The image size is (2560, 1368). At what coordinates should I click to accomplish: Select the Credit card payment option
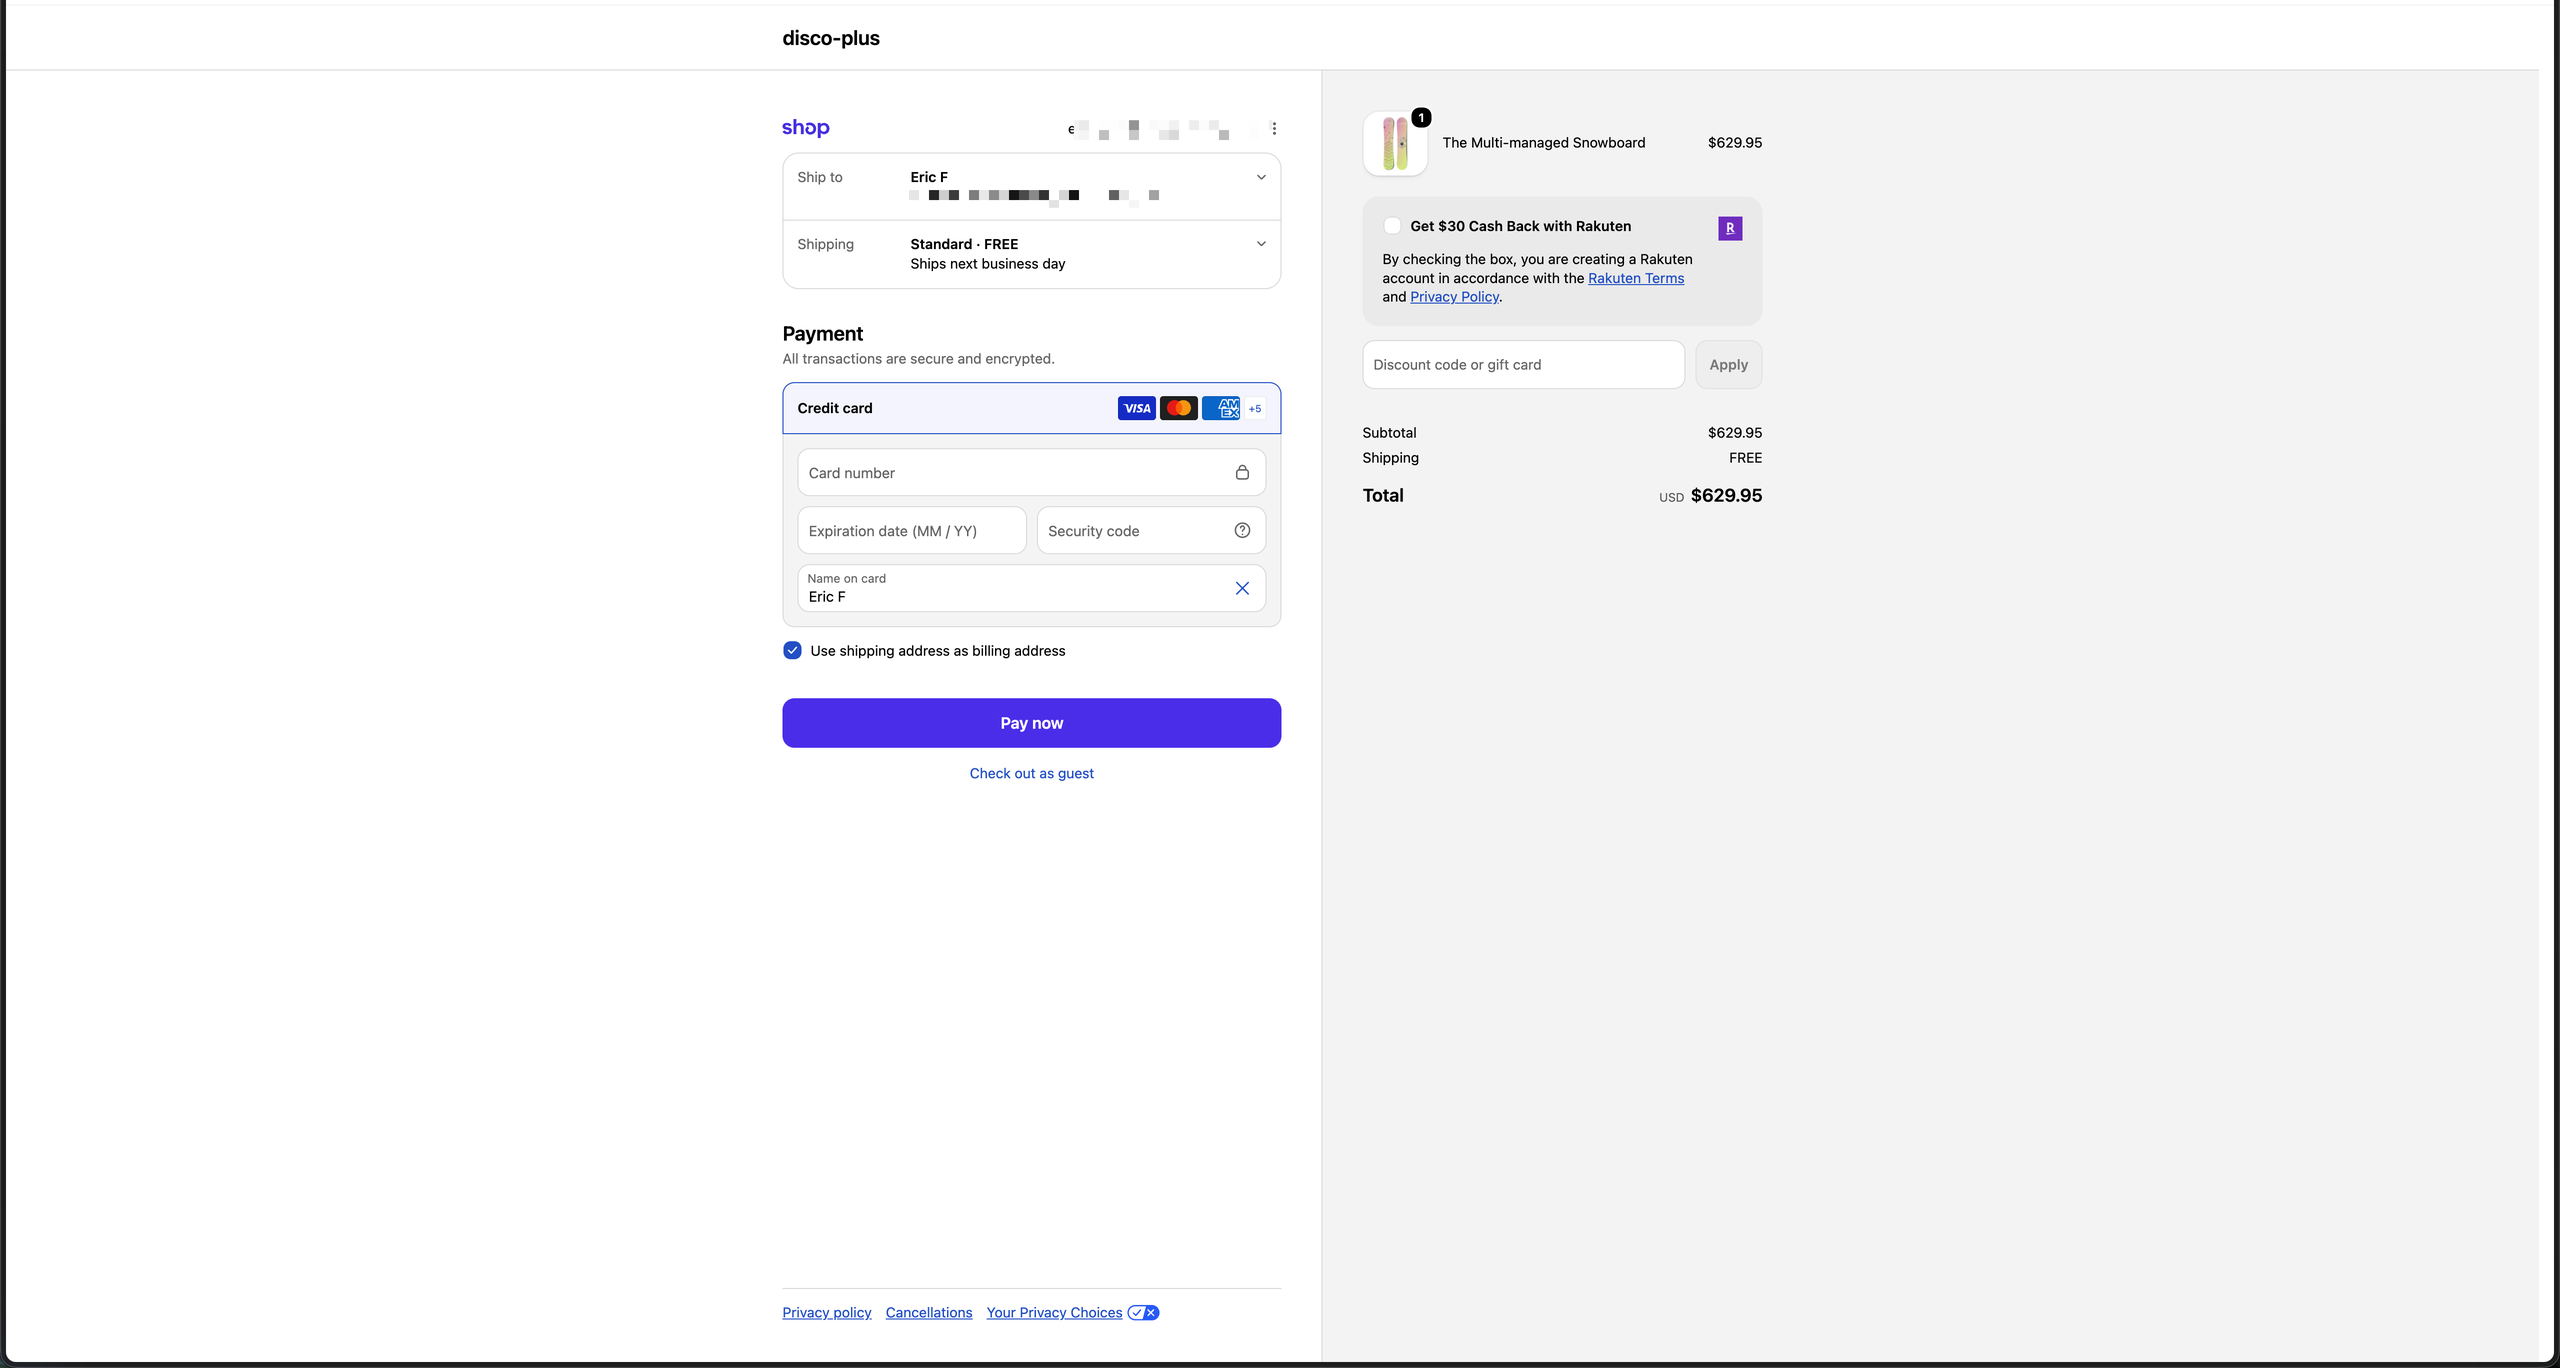pos(1031,408)
